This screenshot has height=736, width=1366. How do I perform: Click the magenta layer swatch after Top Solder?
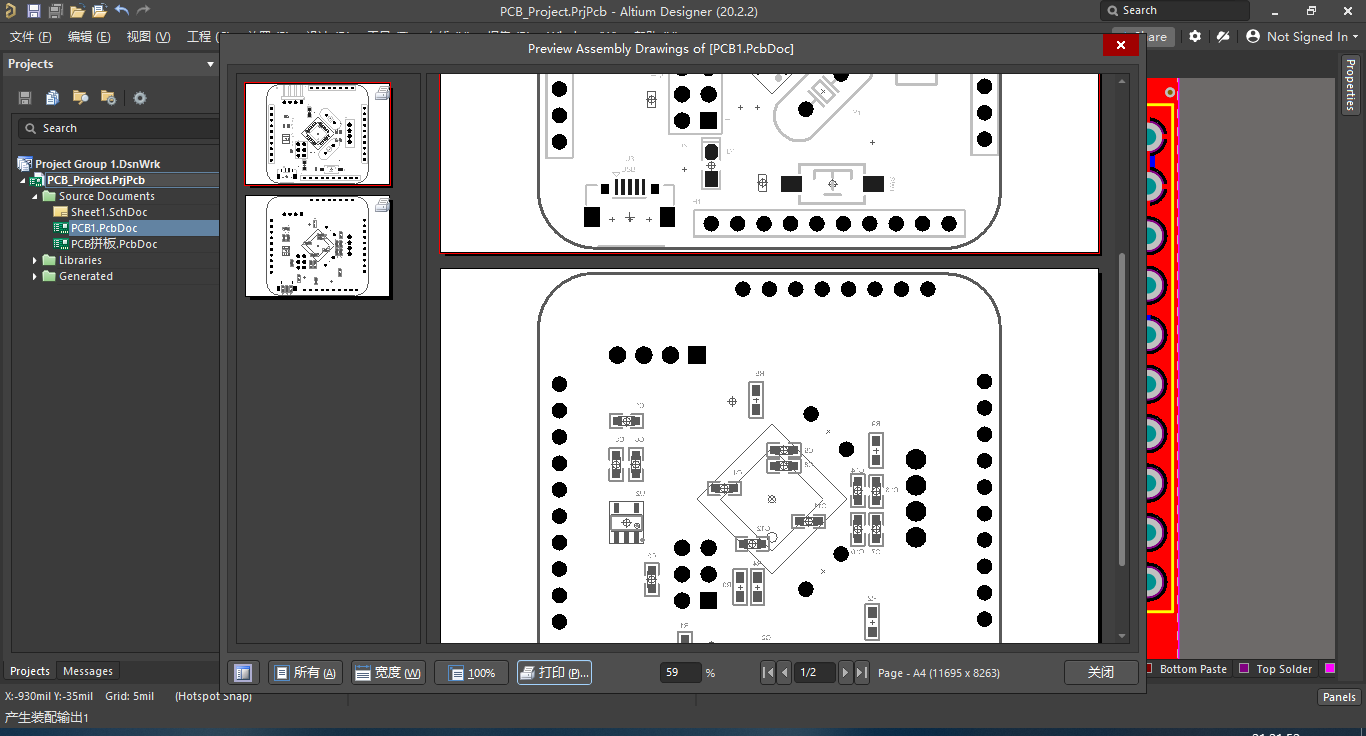1330,669
